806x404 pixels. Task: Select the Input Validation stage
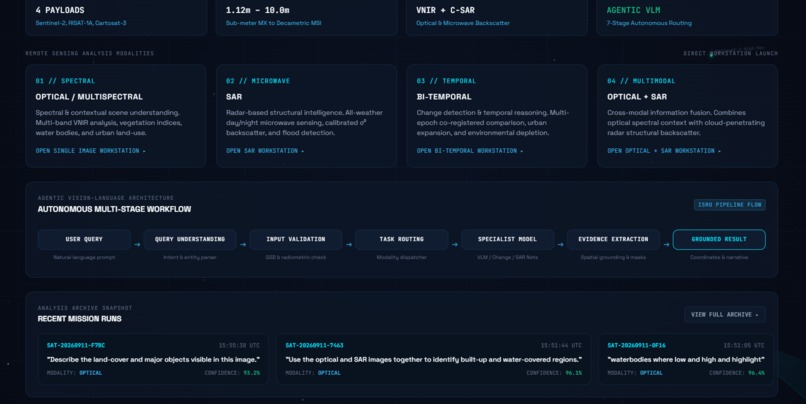pos(296,240)
